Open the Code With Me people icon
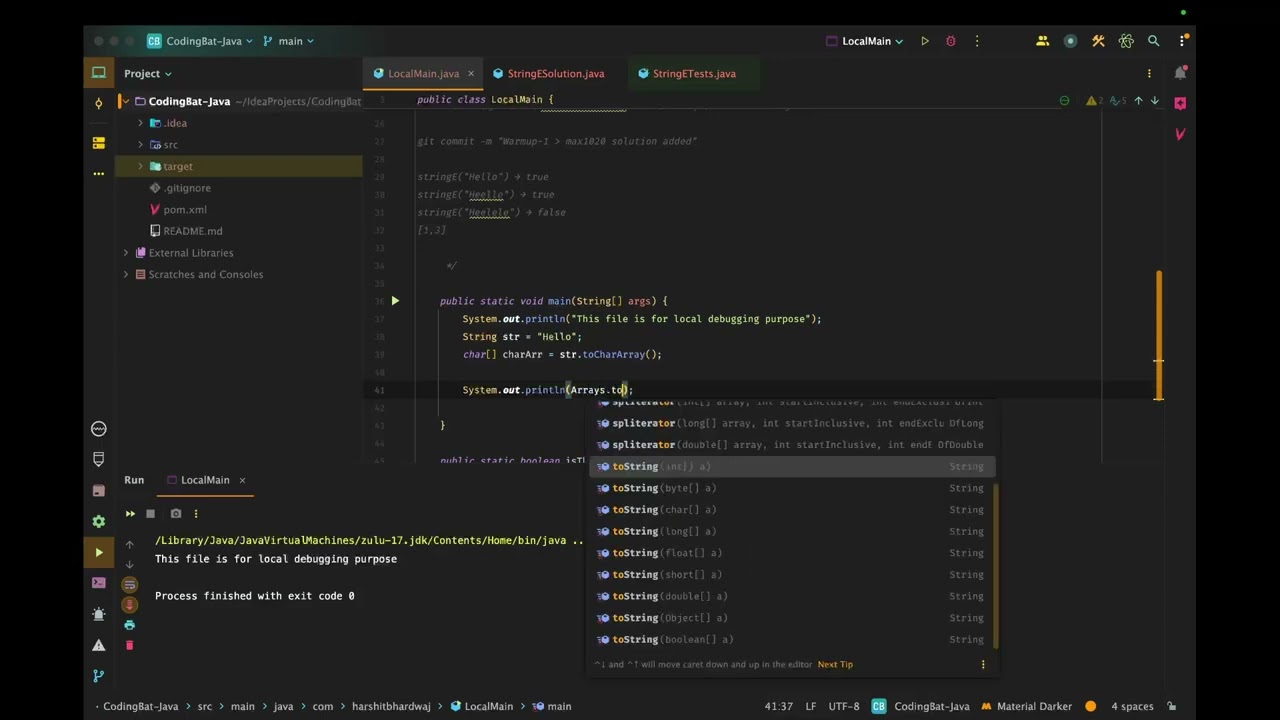 tap(1042, 41)
